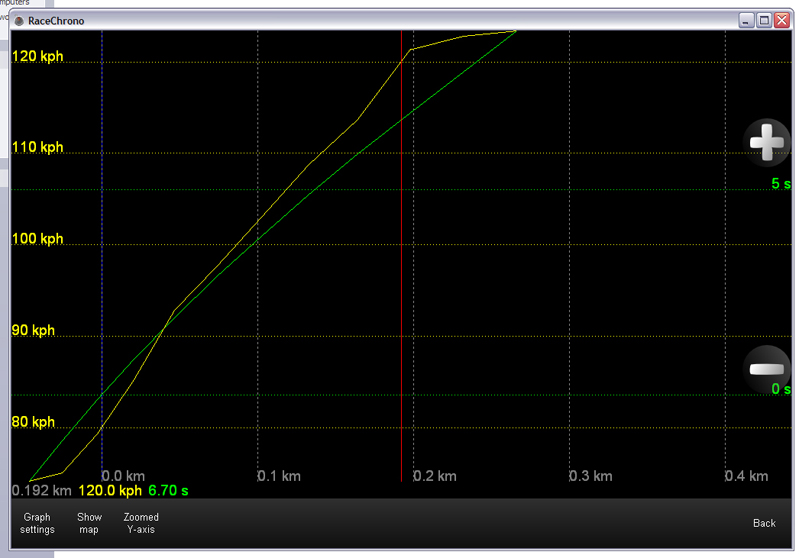
Task: Click the plus zoom-in icon
Action: [768, 143]
